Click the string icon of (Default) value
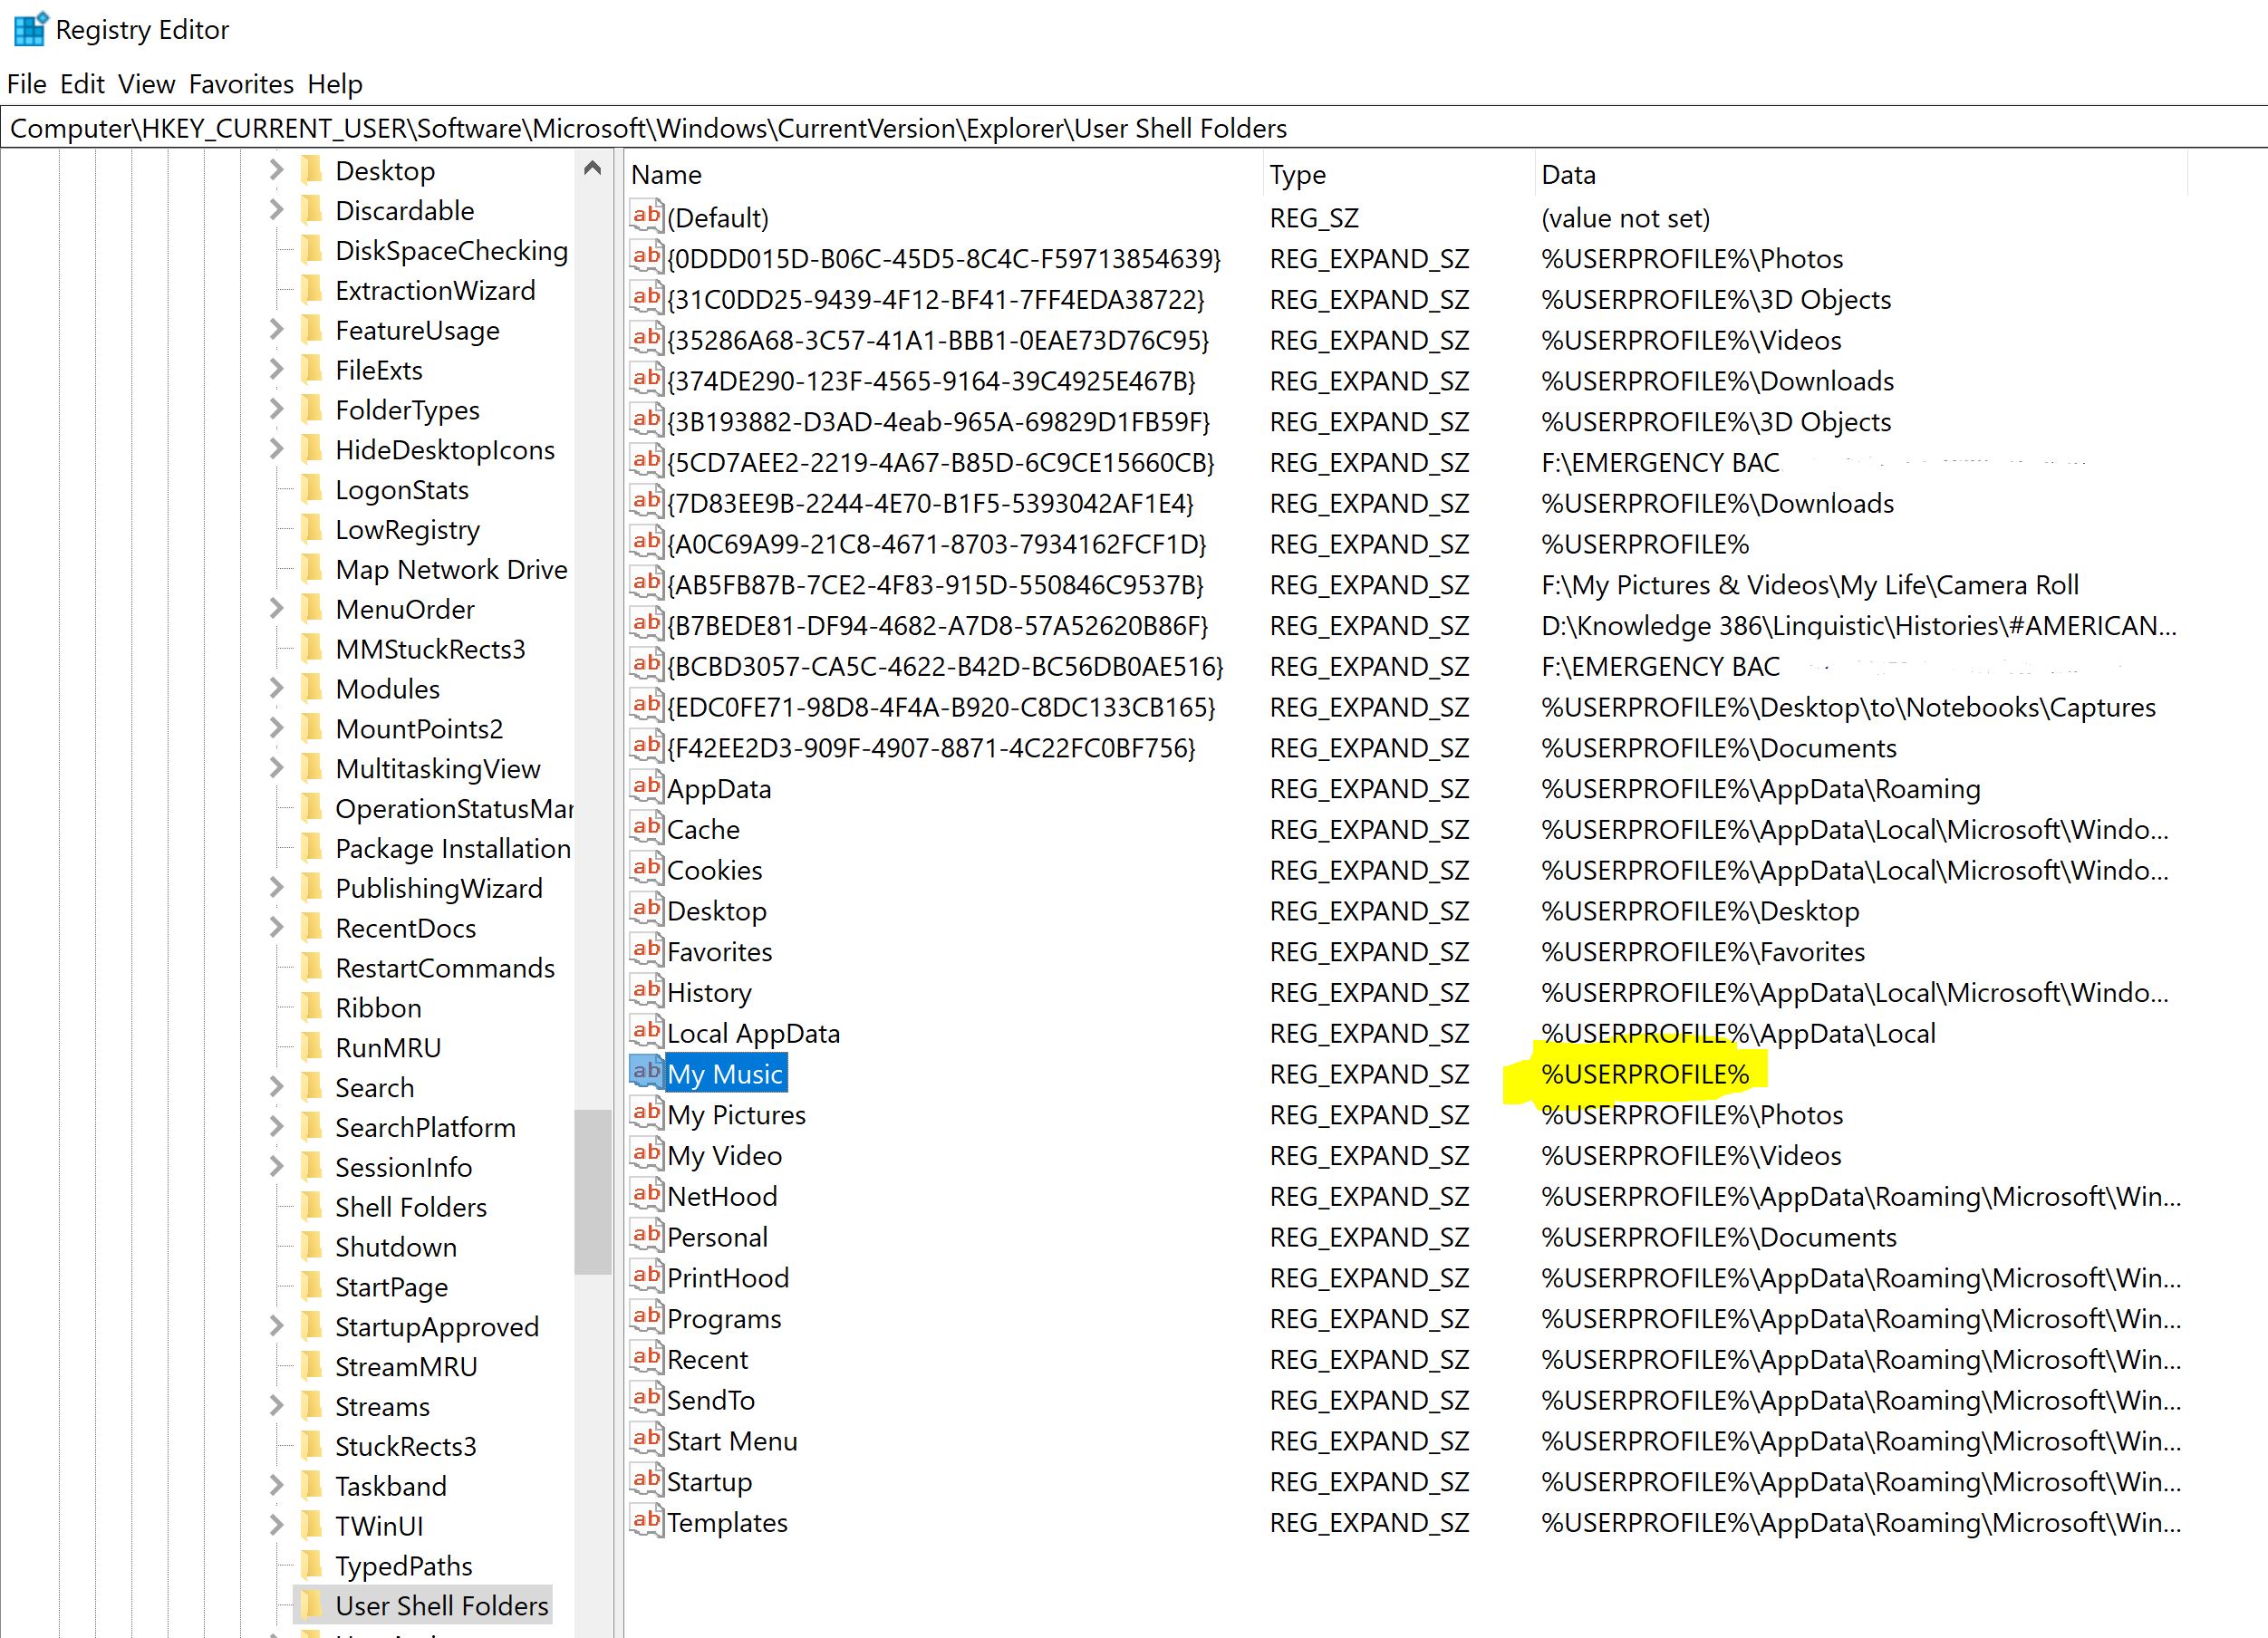Screen dimensions: 2268x1638 coord(646,215)
